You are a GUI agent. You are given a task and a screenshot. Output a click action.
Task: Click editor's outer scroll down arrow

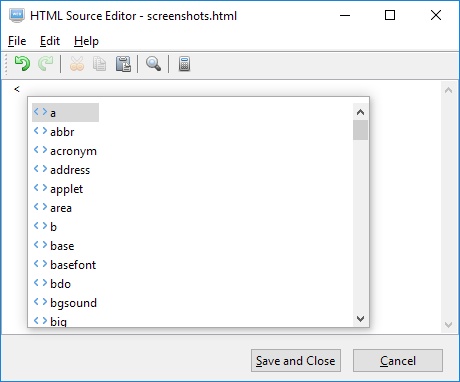(x=448, y=324)
